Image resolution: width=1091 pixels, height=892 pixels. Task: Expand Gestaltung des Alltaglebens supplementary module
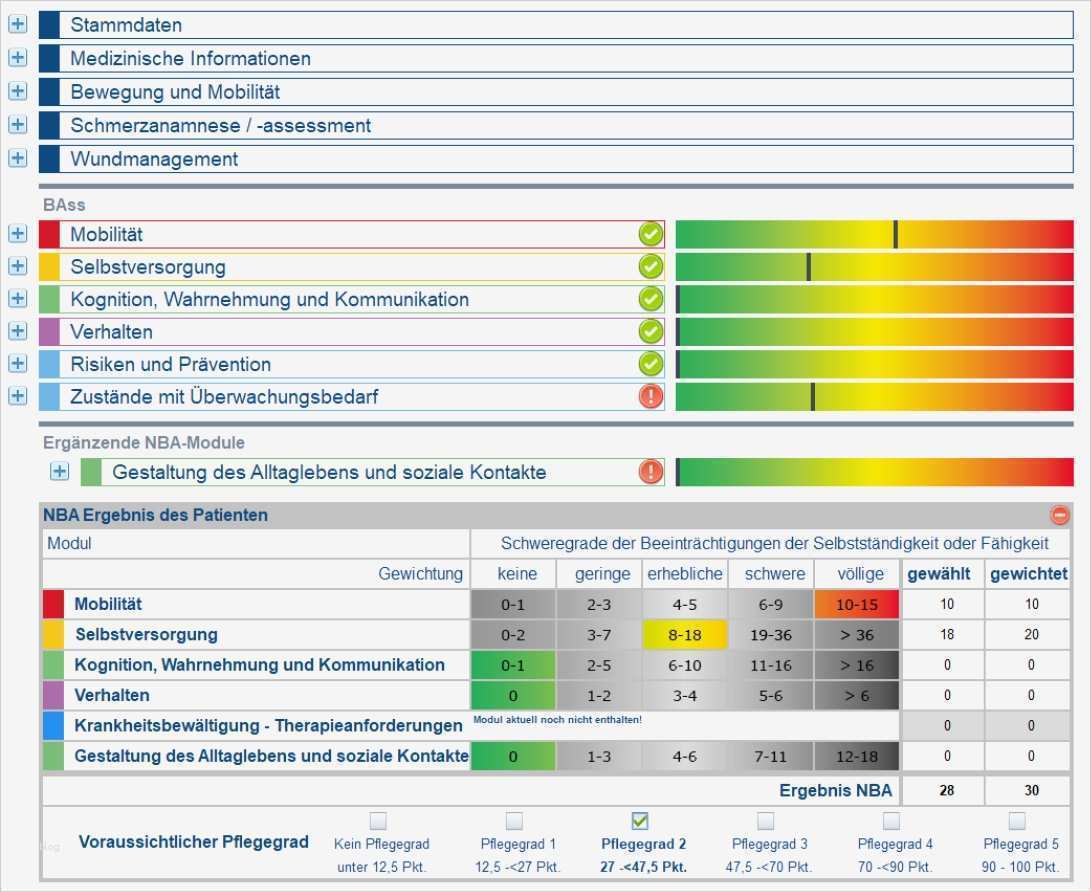point(59,472)
